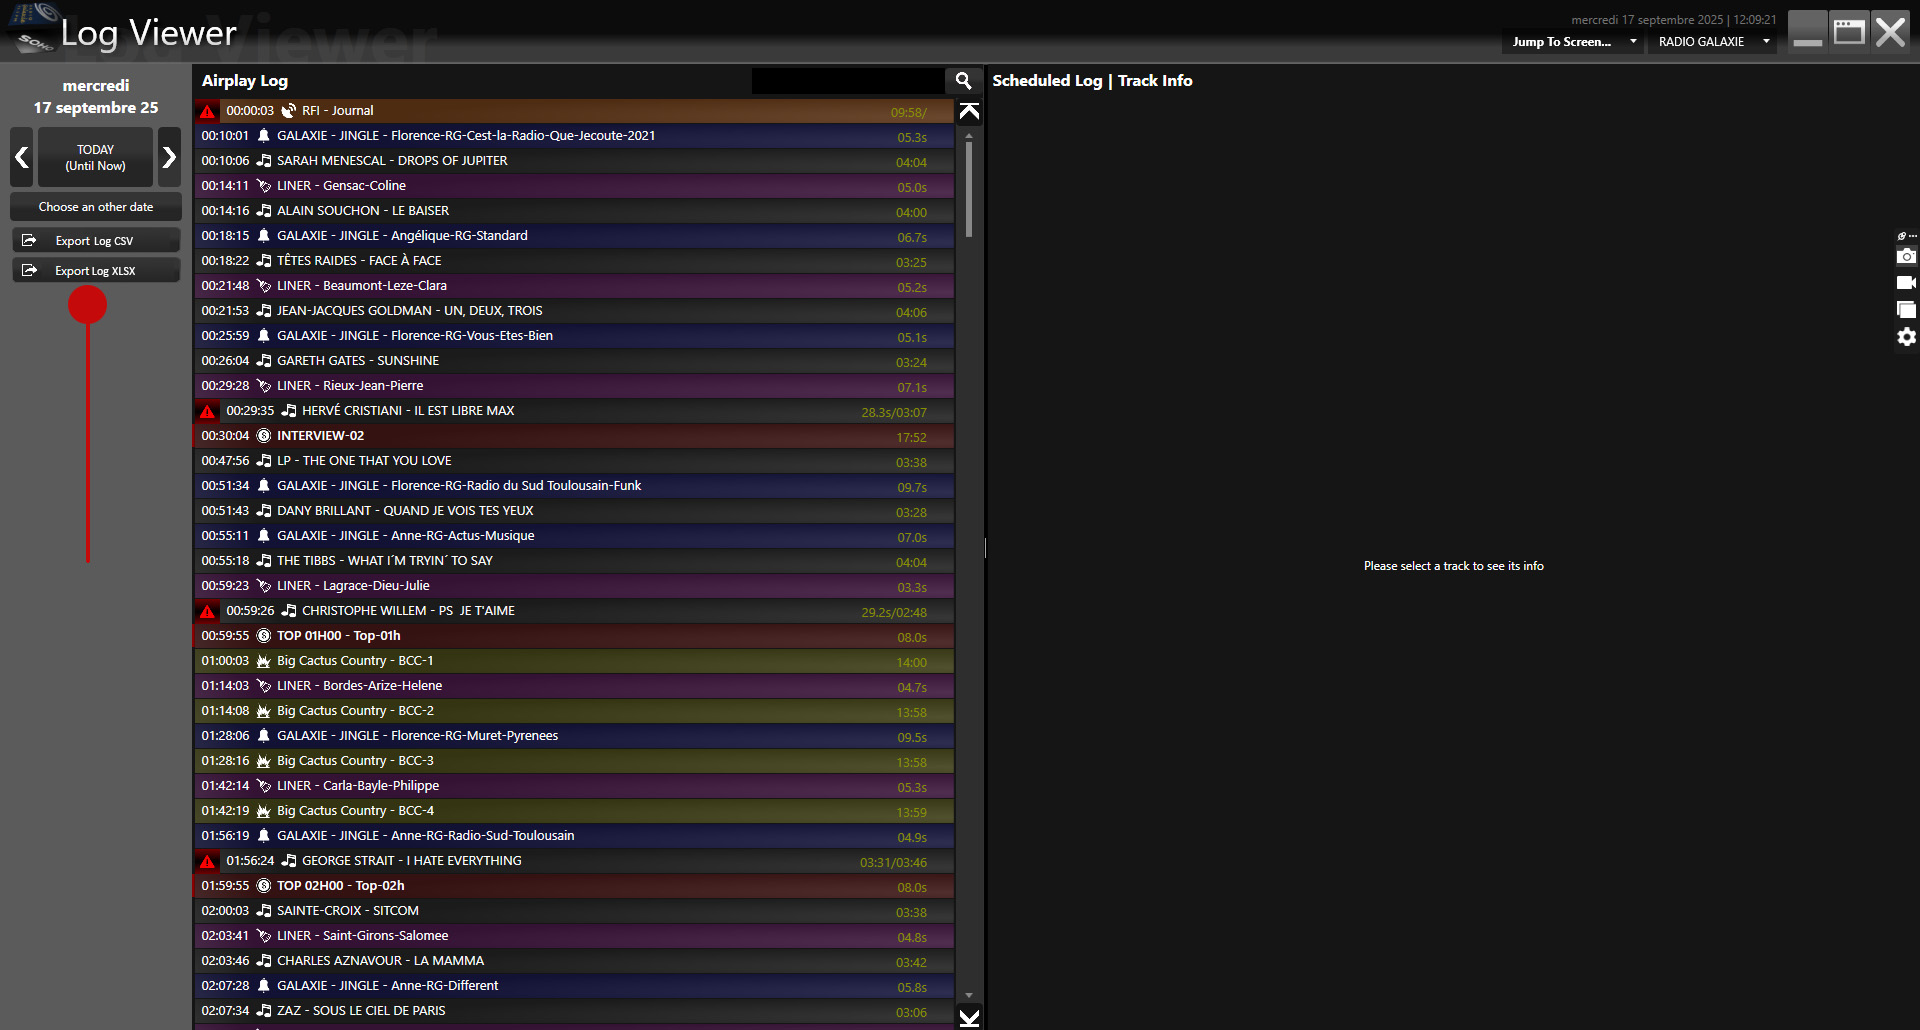The height and width of the screenshot is (1030, 1920).
Task: Open the Jump To Screen dropdown
Action: point(1573,42)
